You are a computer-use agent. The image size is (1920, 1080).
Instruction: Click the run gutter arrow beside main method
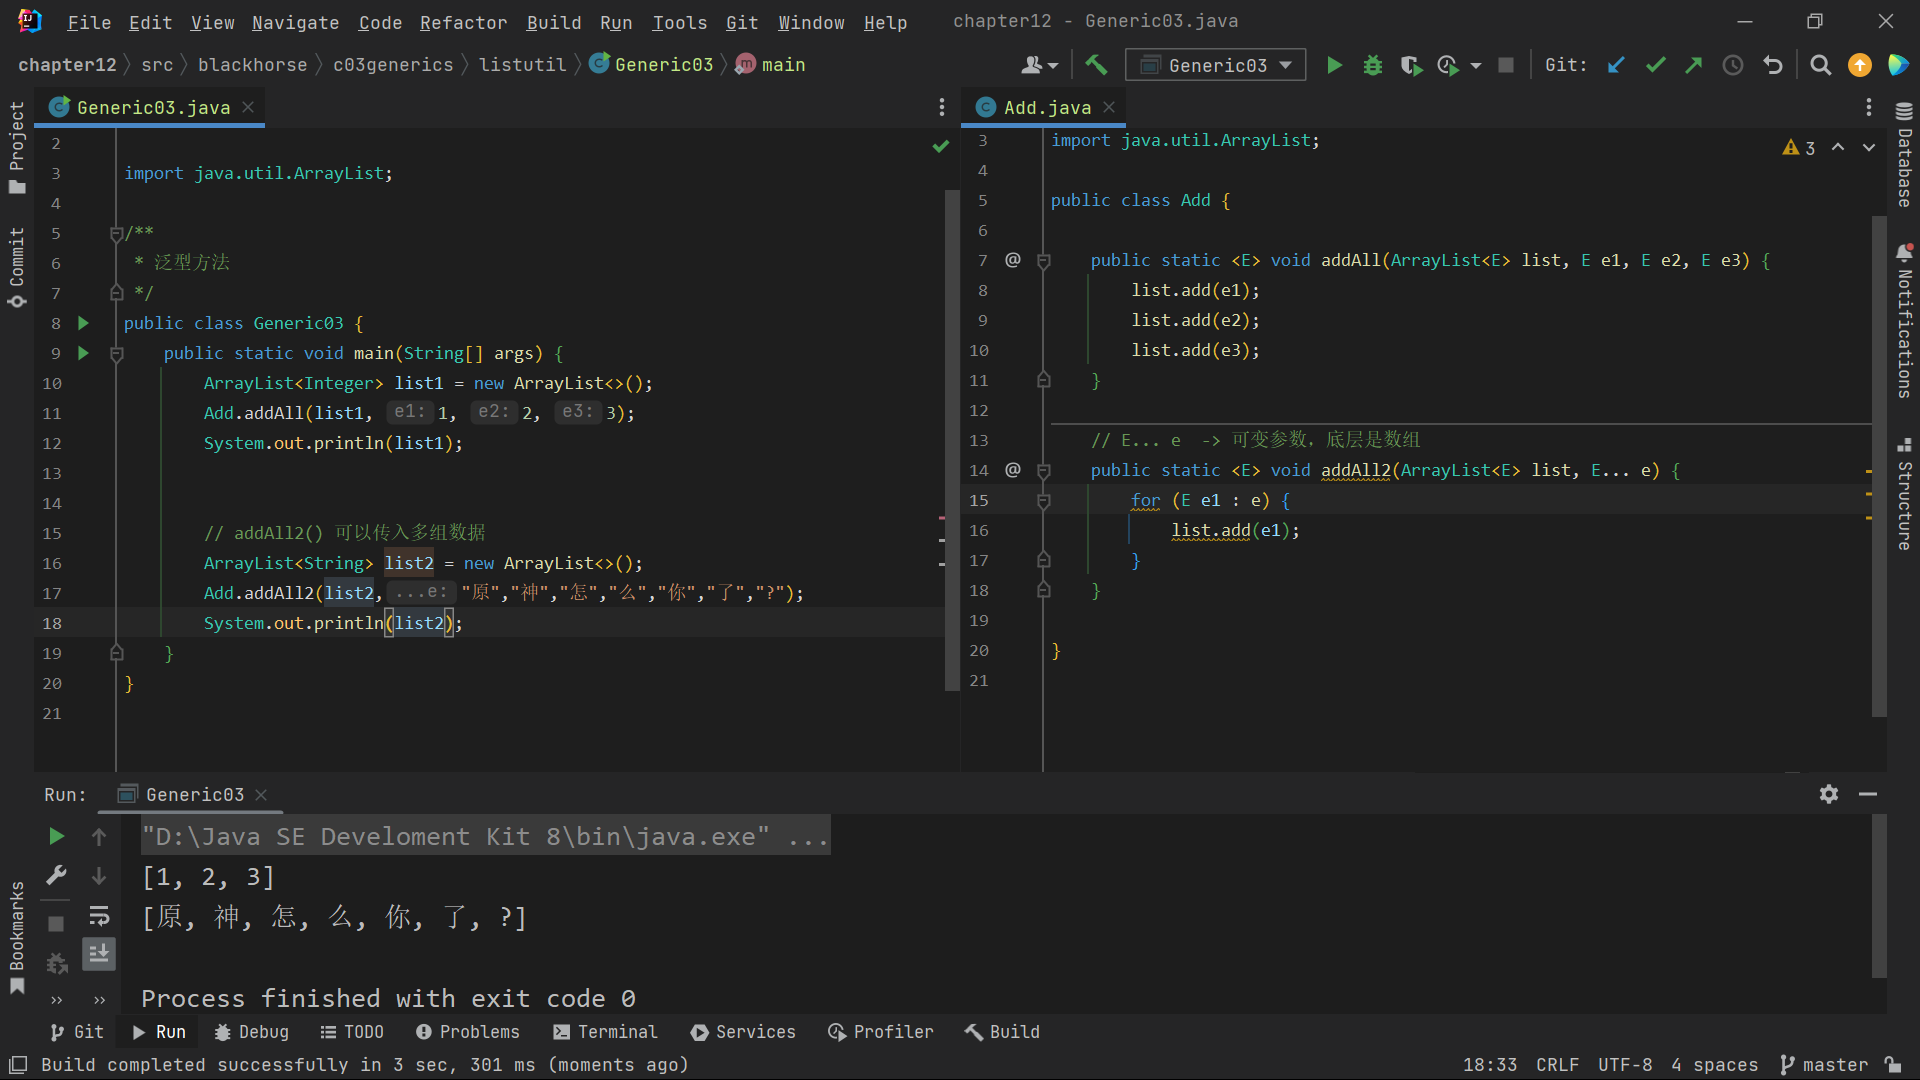(x=83, y=353)
